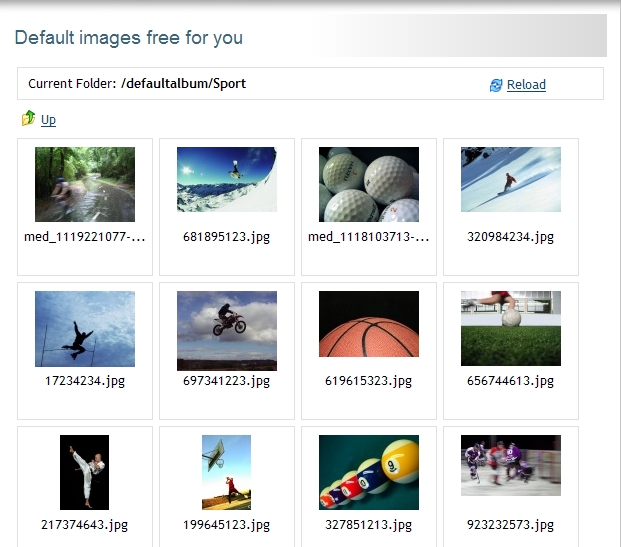Select the snowboarder jump thumbnail 681895123.jpg
This screenshot has height=547, width=621.
[x=227, y=179]
